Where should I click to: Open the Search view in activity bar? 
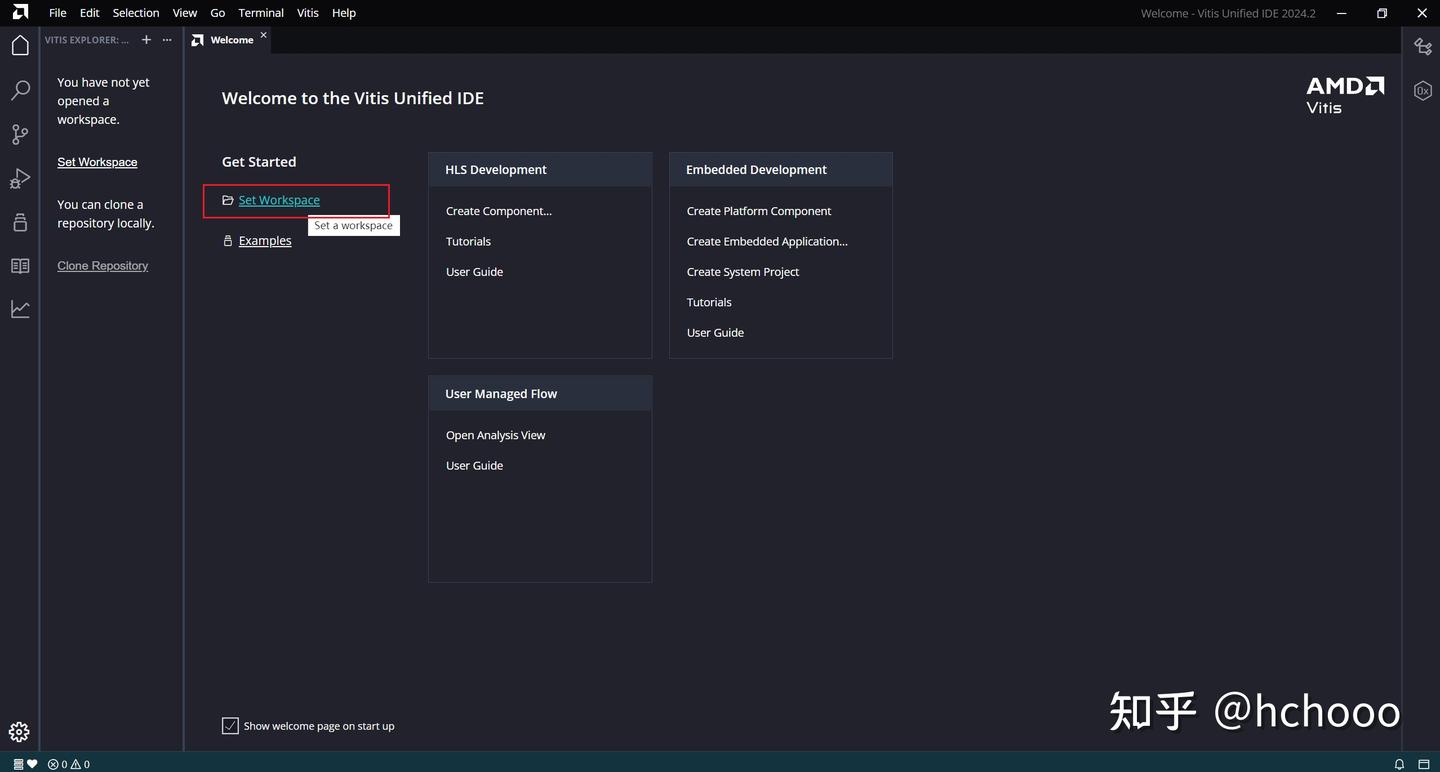click(20, 91)
